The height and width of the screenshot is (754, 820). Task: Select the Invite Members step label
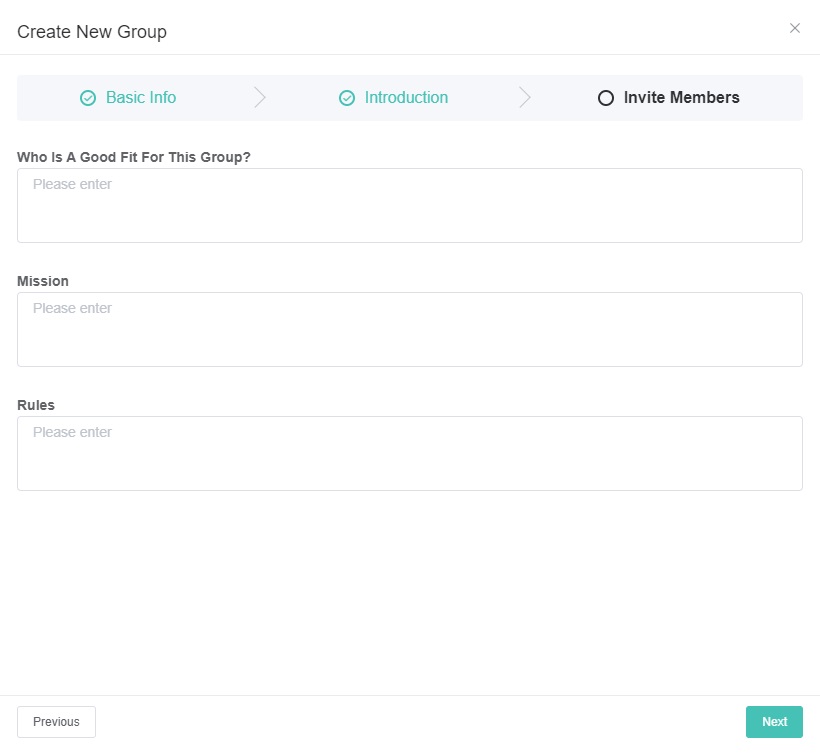tap(681, 98)
